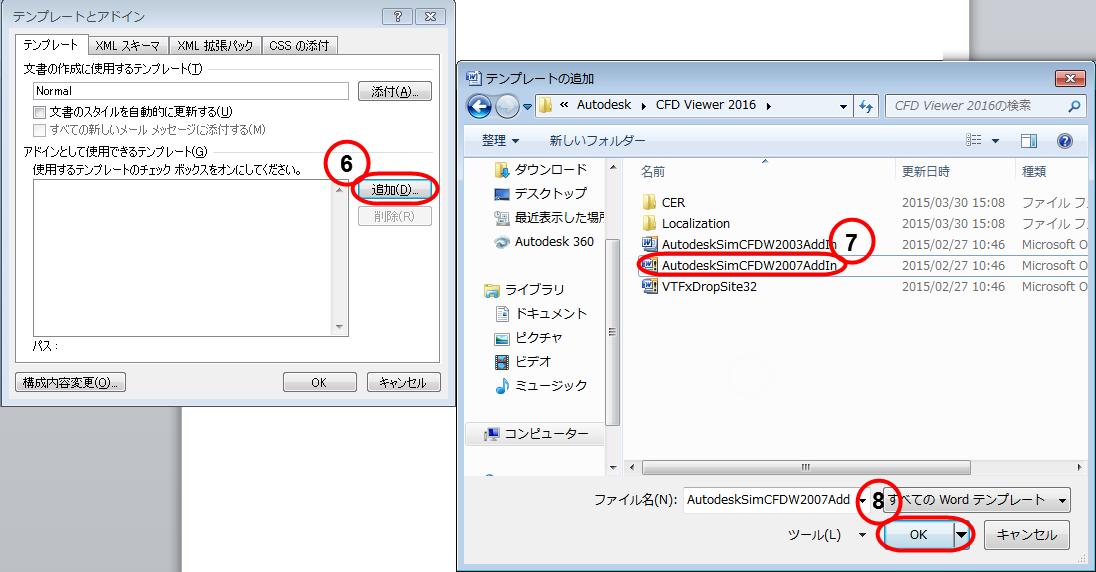Click the Normal template name field
This screenshot has width=1096, height=572.
pos(191,91)
